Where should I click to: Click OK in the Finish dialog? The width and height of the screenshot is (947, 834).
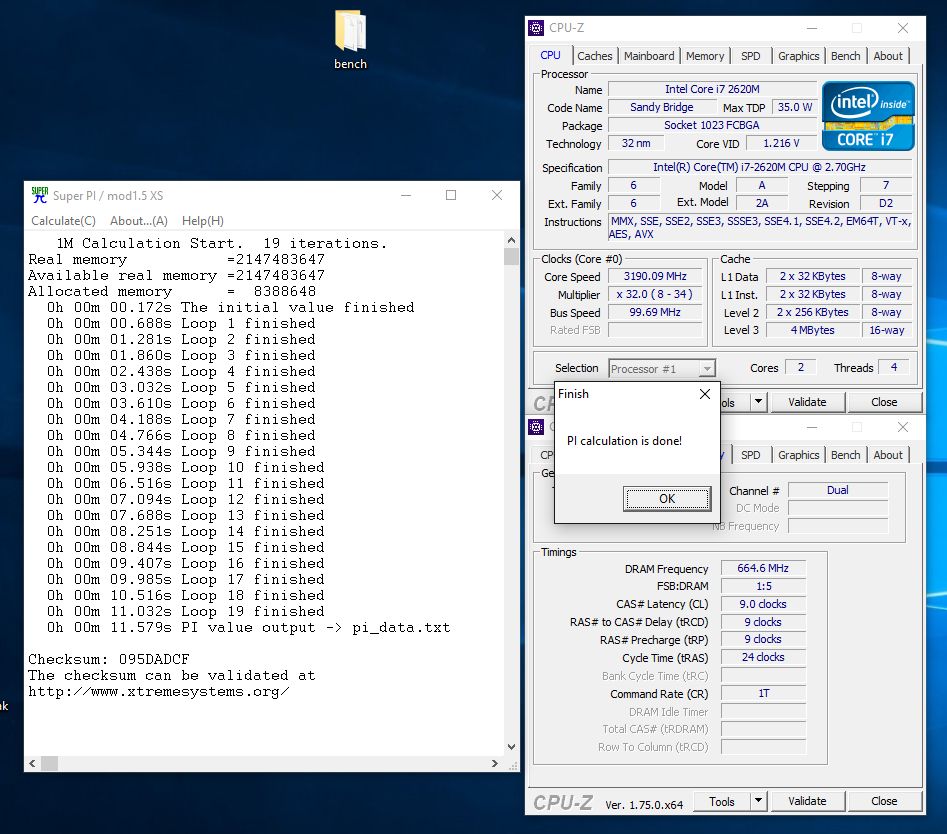coord(667,499)
